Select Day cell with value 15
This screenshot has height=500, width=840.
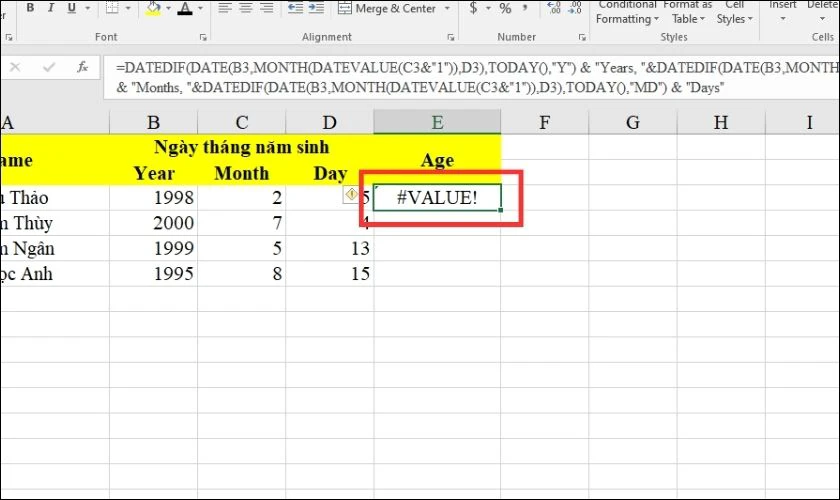click(x=329, y=274)
